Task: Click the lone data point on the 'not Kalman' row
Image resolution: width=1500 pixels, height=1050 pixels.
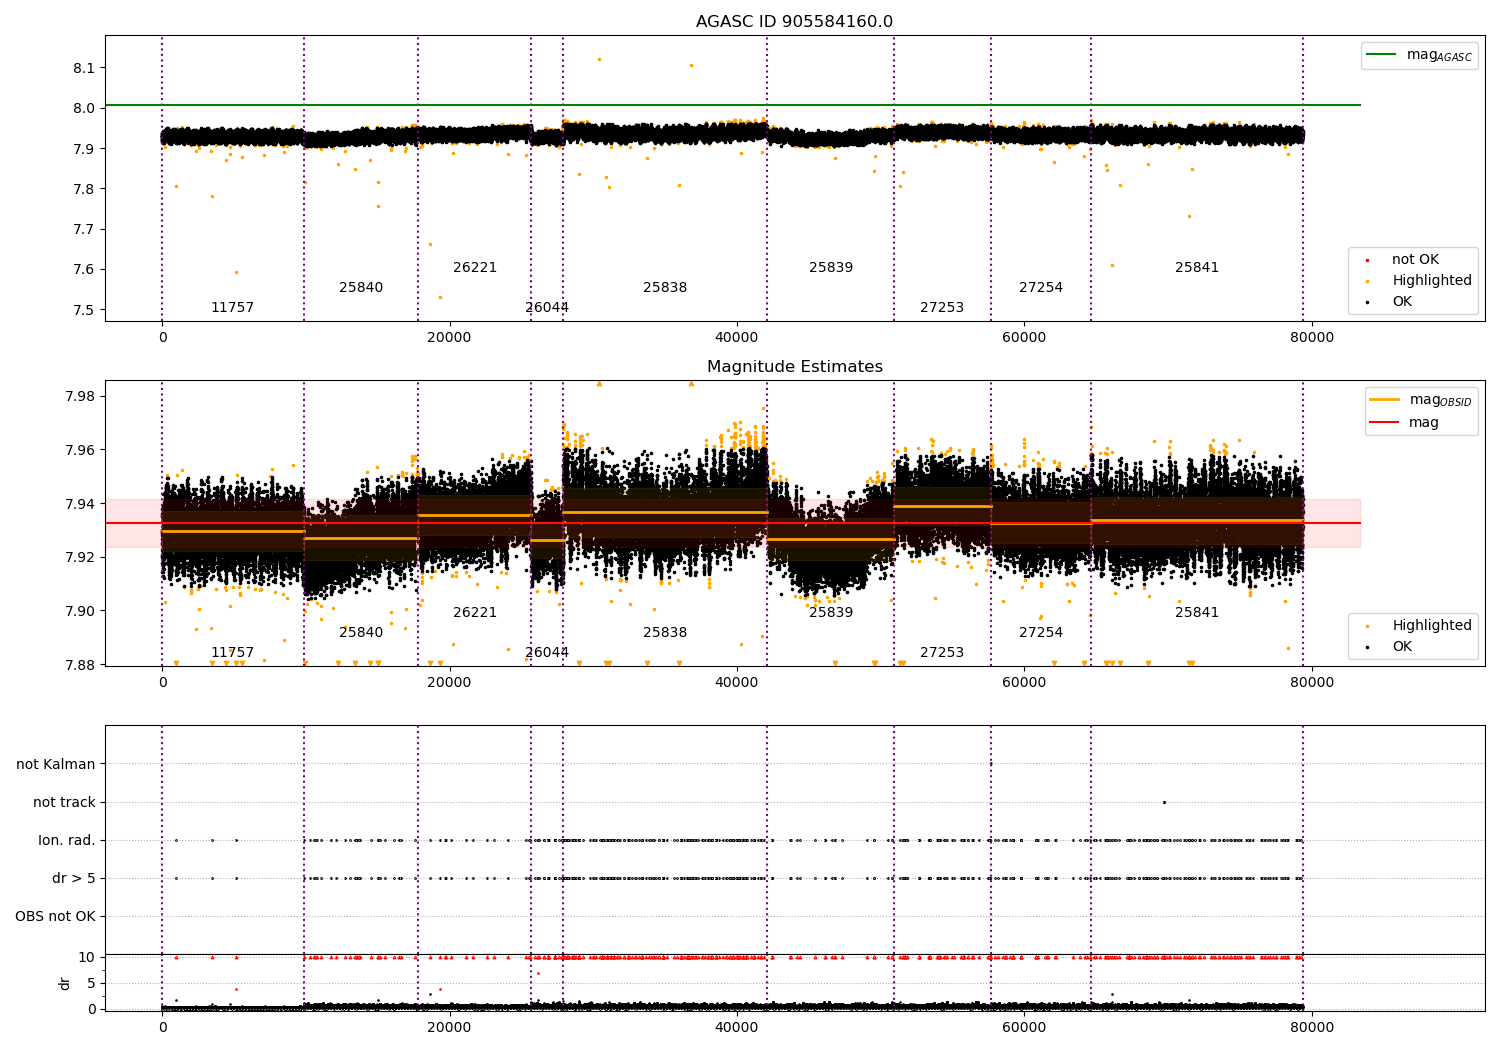Action: (x=991, y=764)
